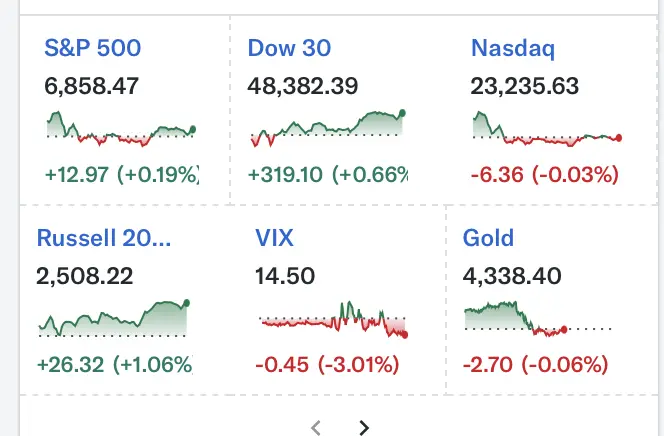Image resolution: width=664 pixels, height=436 pixels.
Task: Click the Russell 2000 change +26.32
Action: (71, 364)
